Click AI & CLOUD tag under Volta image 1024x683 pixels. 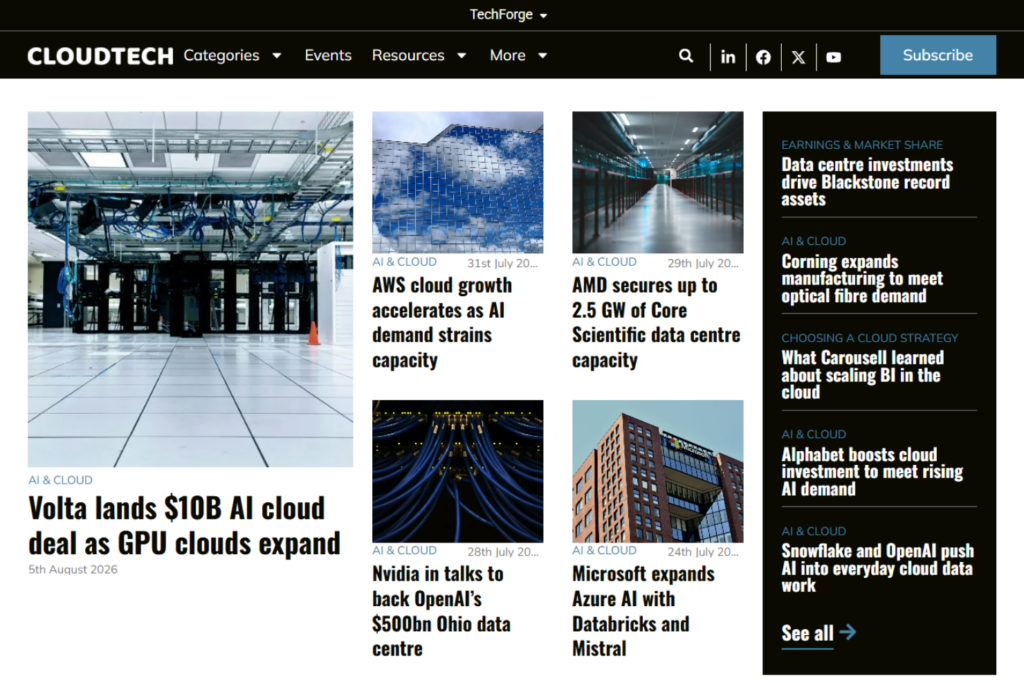[x=60, y=480]
